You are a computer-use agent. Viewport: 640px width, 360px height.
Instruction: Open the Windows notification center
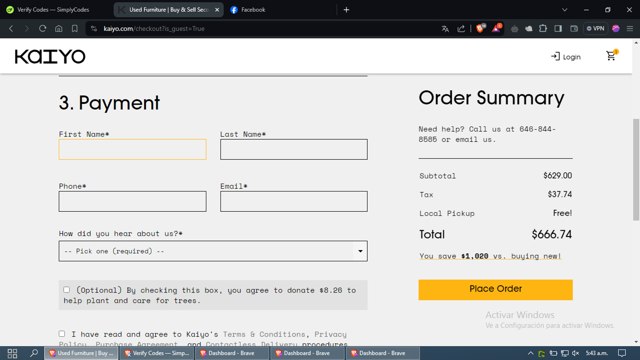[622, 353]
